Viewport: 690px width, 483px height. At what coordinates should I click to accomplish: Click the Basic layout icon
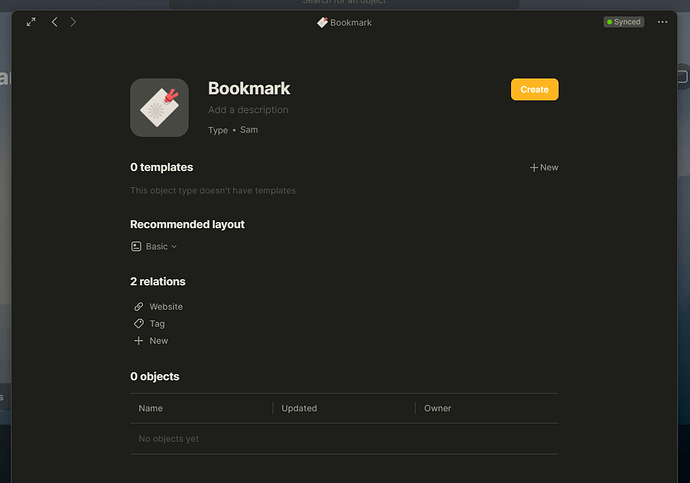coord(136,246)
